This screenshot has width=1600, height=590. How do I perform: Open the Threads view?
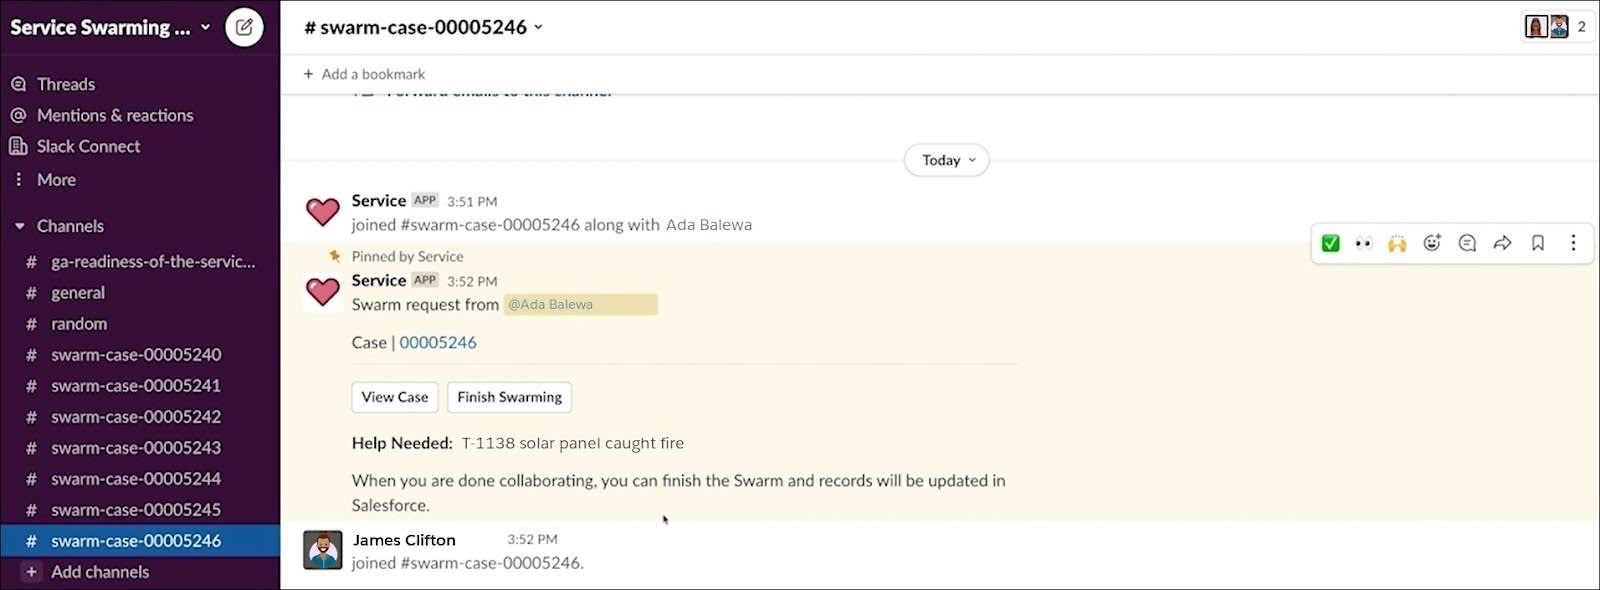[x=66, y=84]
